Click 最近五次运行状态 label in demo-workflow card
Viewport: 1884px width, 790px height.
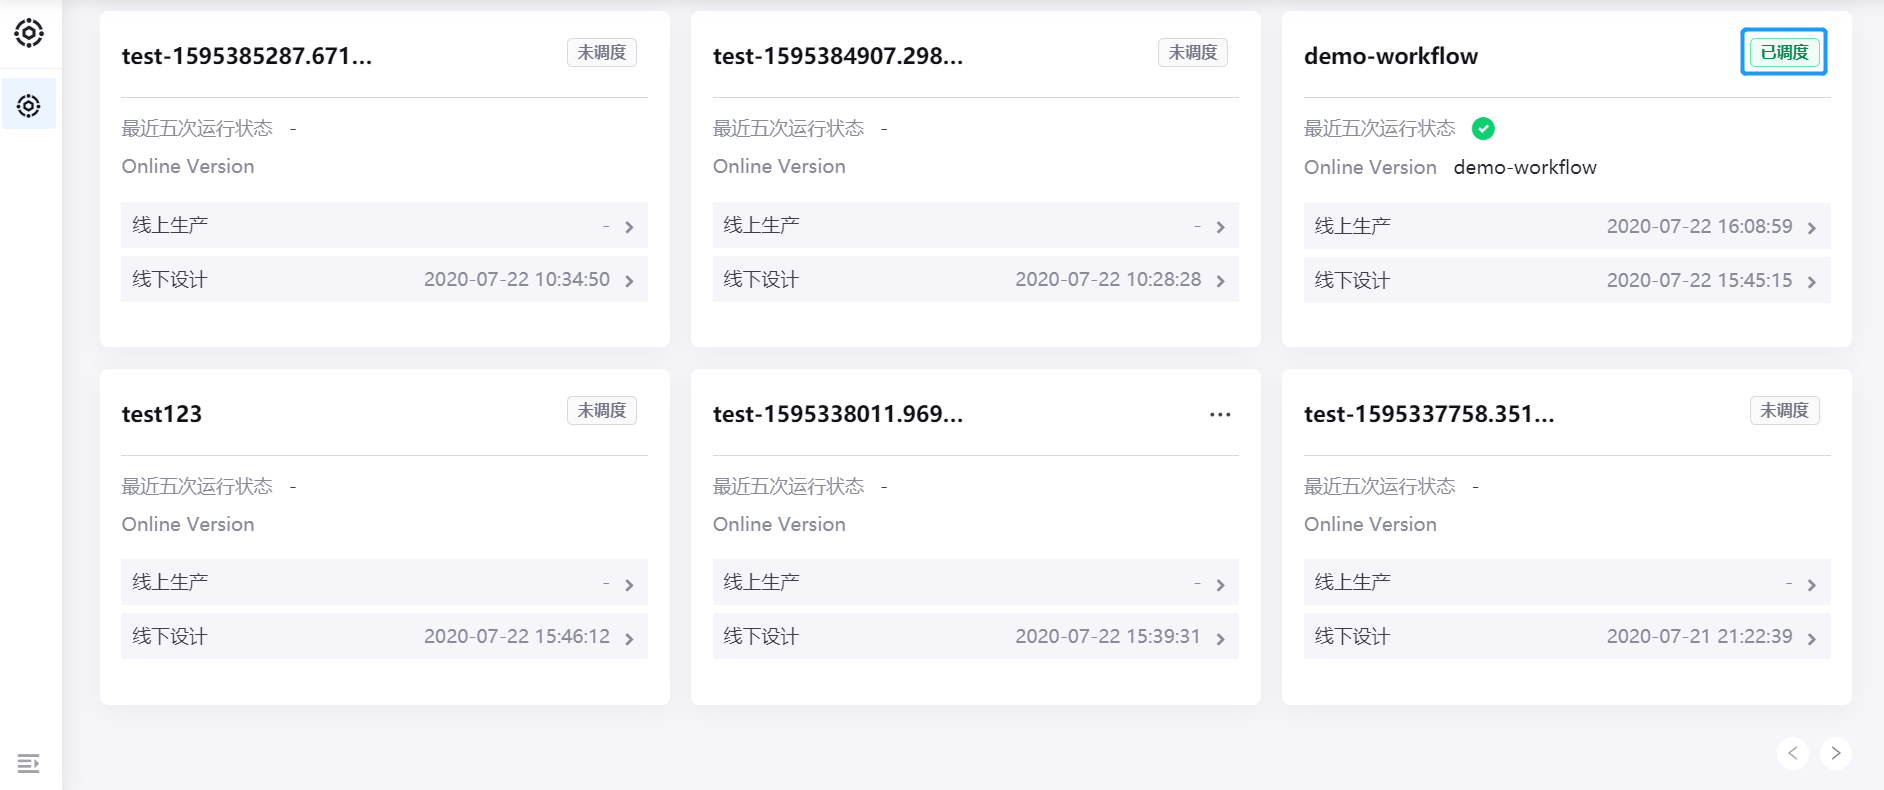[1380, 128]
